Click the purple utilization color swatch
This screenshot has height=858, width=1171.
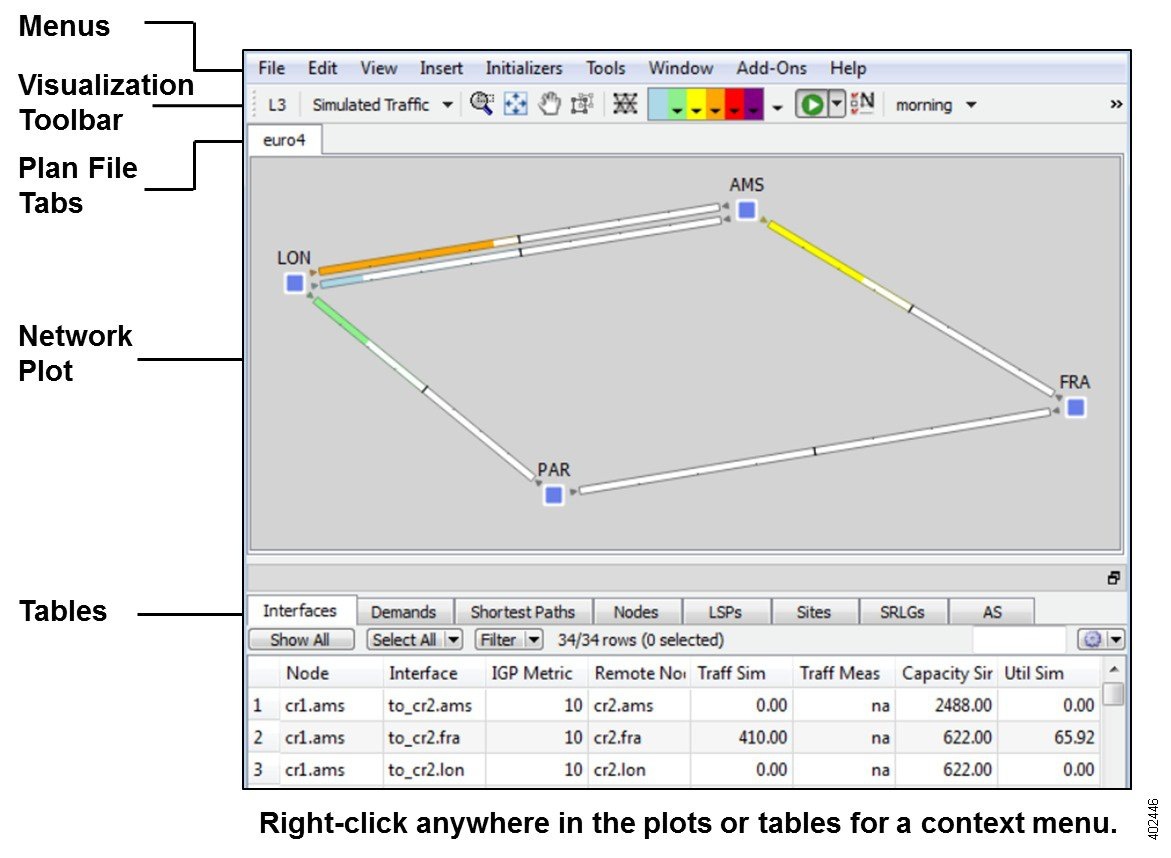(754, 104)
